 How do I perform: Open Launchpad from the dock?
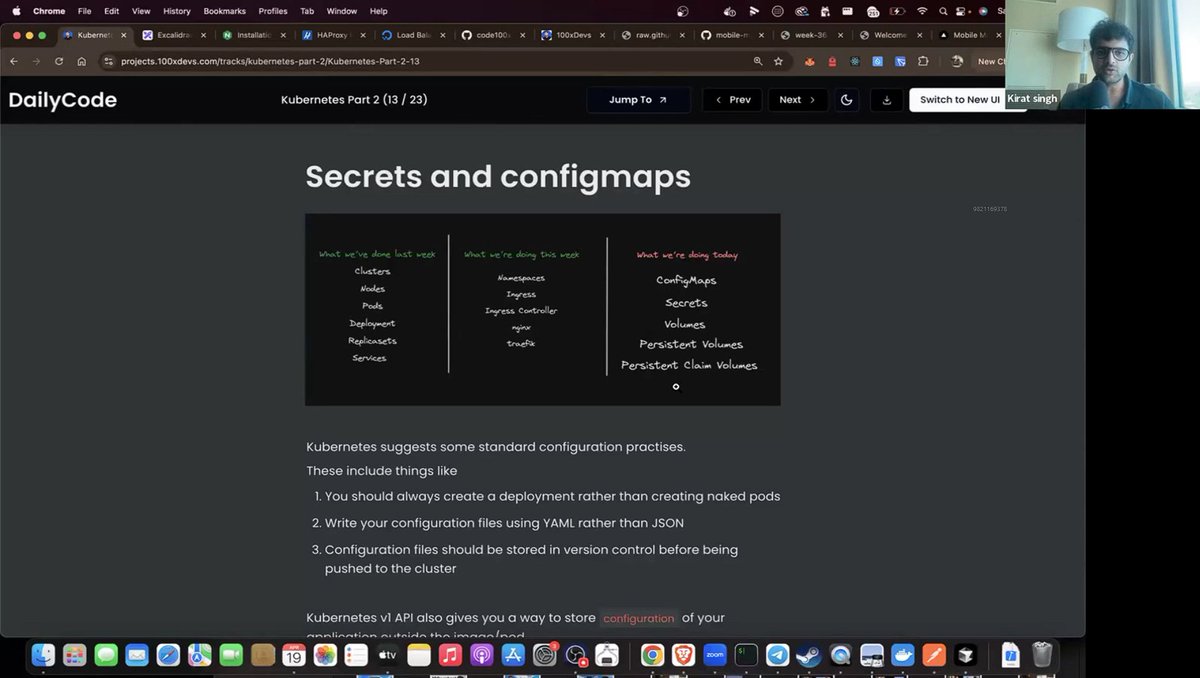click(74, 655)
